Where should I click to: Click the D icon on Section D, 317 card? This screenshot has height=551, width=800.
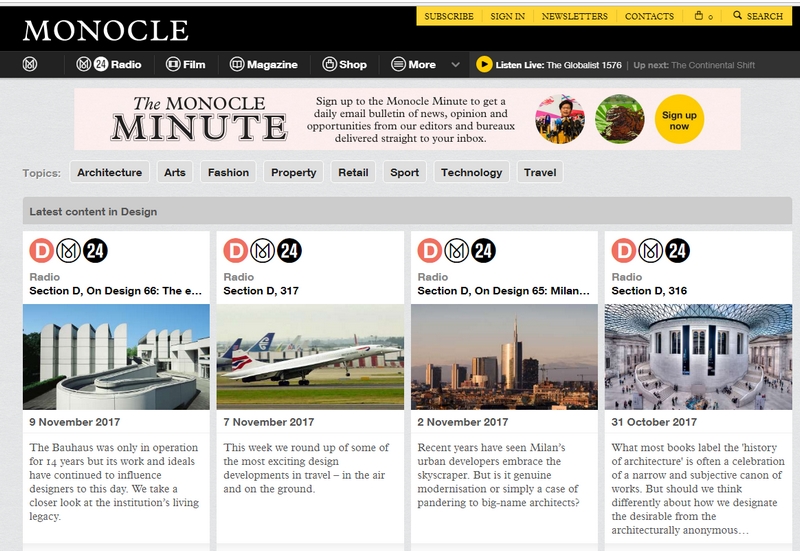click(236, 251)
